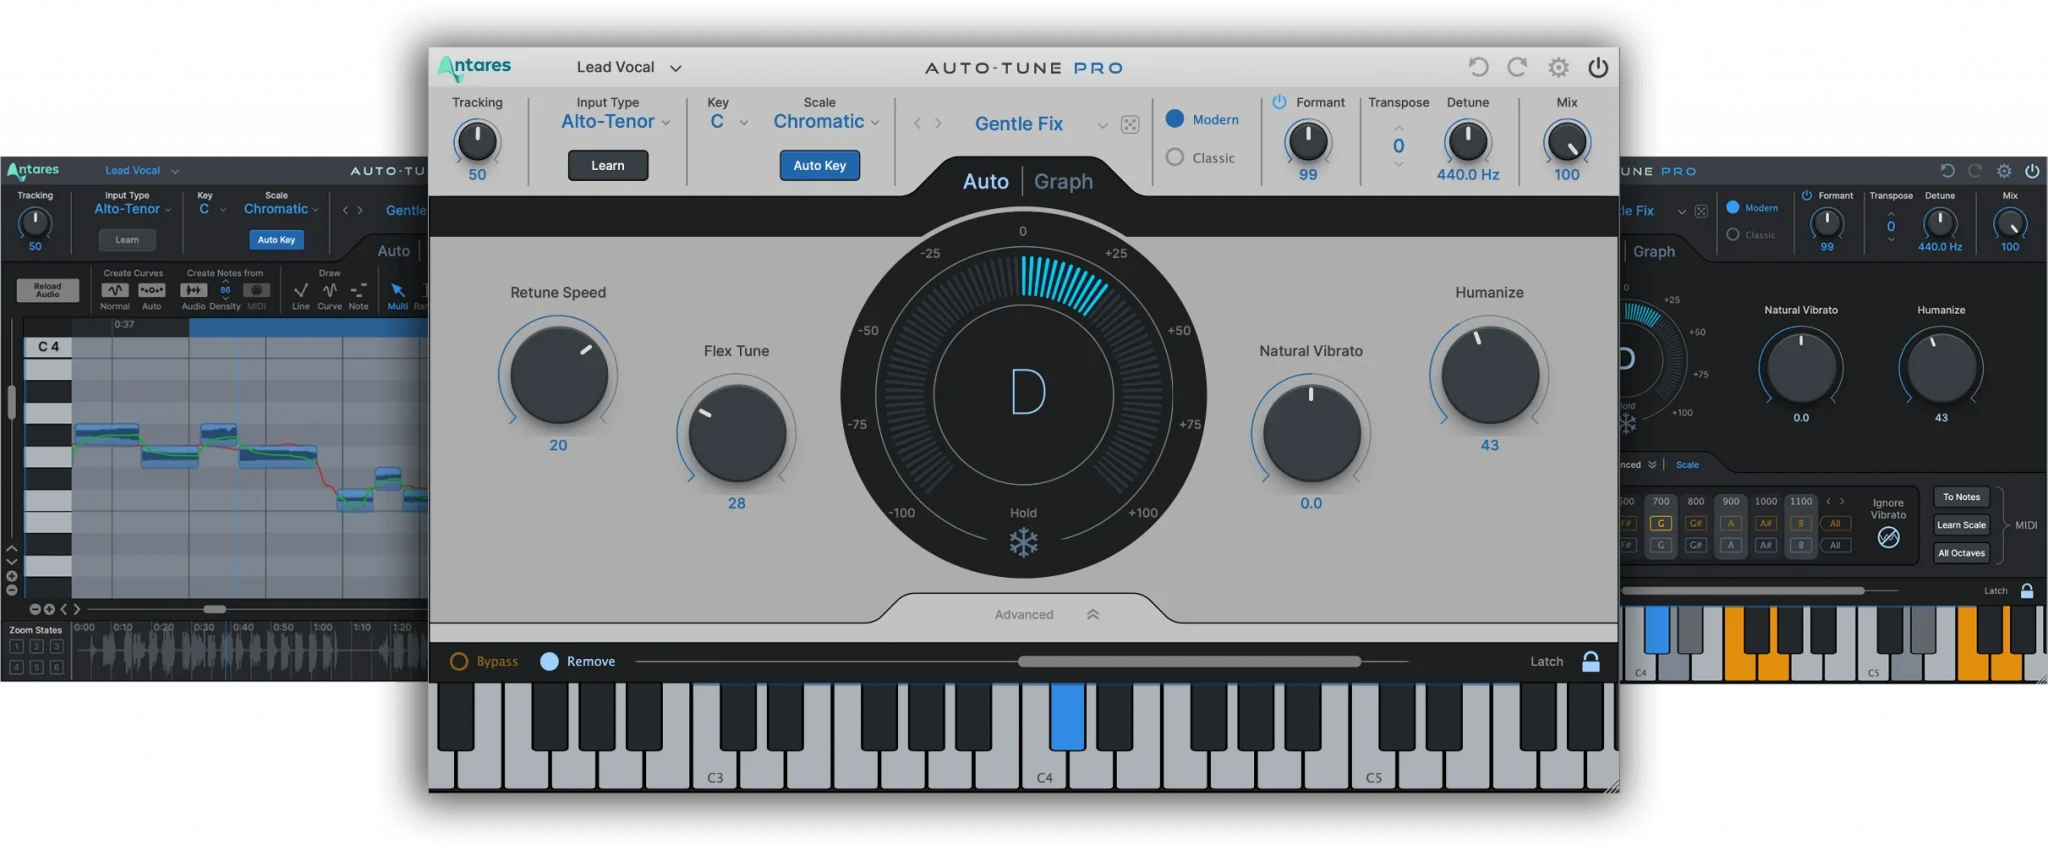Click the Learn button under Input Type
2048x846 pixels.
click(608, 166)
